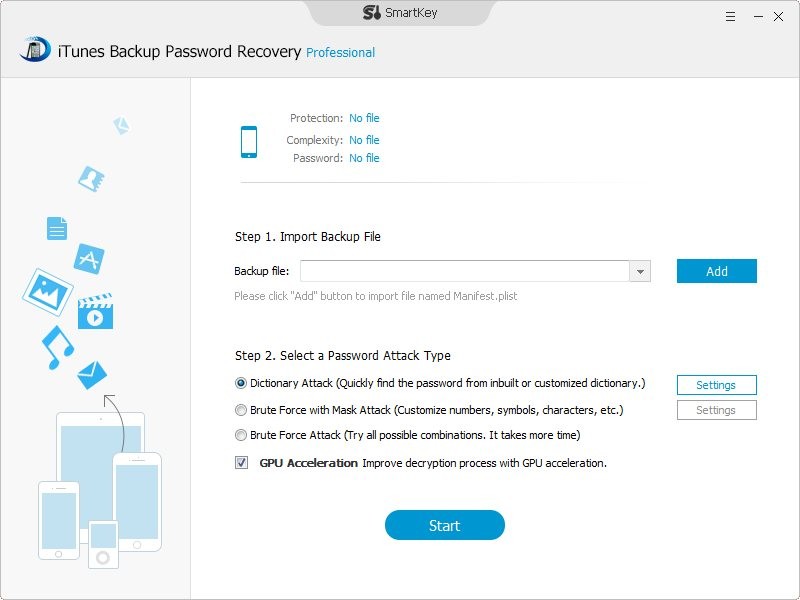Viewport: 800px width, 600px height.
Task: Choose Brute Force with Mask Attack
Action: 240,410
